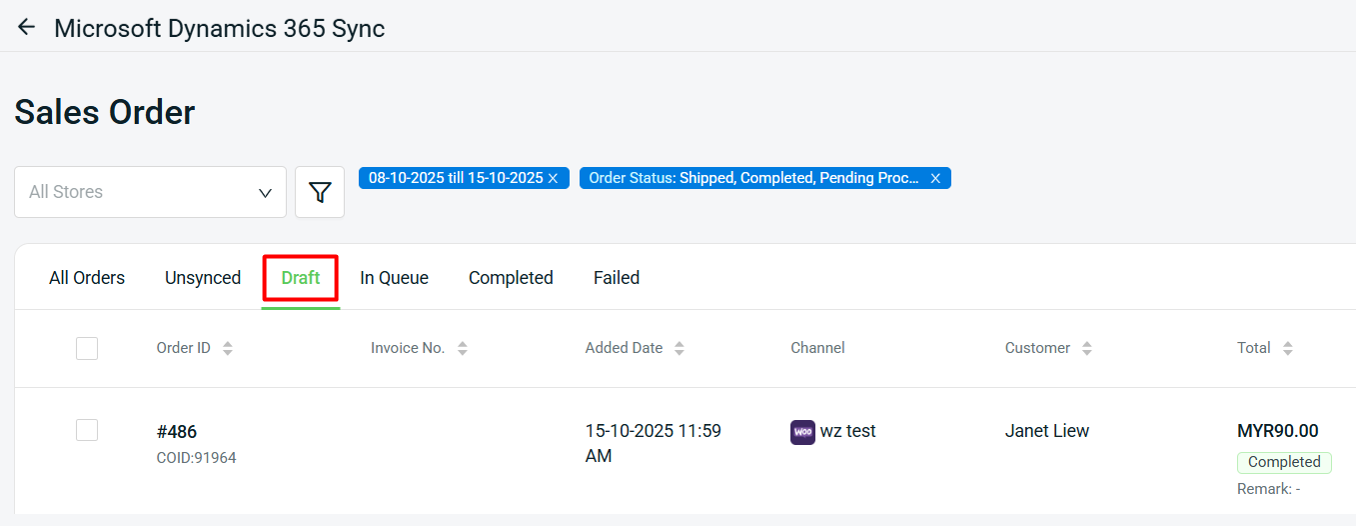
Task: Select the checkbox for order #486
Action: click(x=87, y=430)
